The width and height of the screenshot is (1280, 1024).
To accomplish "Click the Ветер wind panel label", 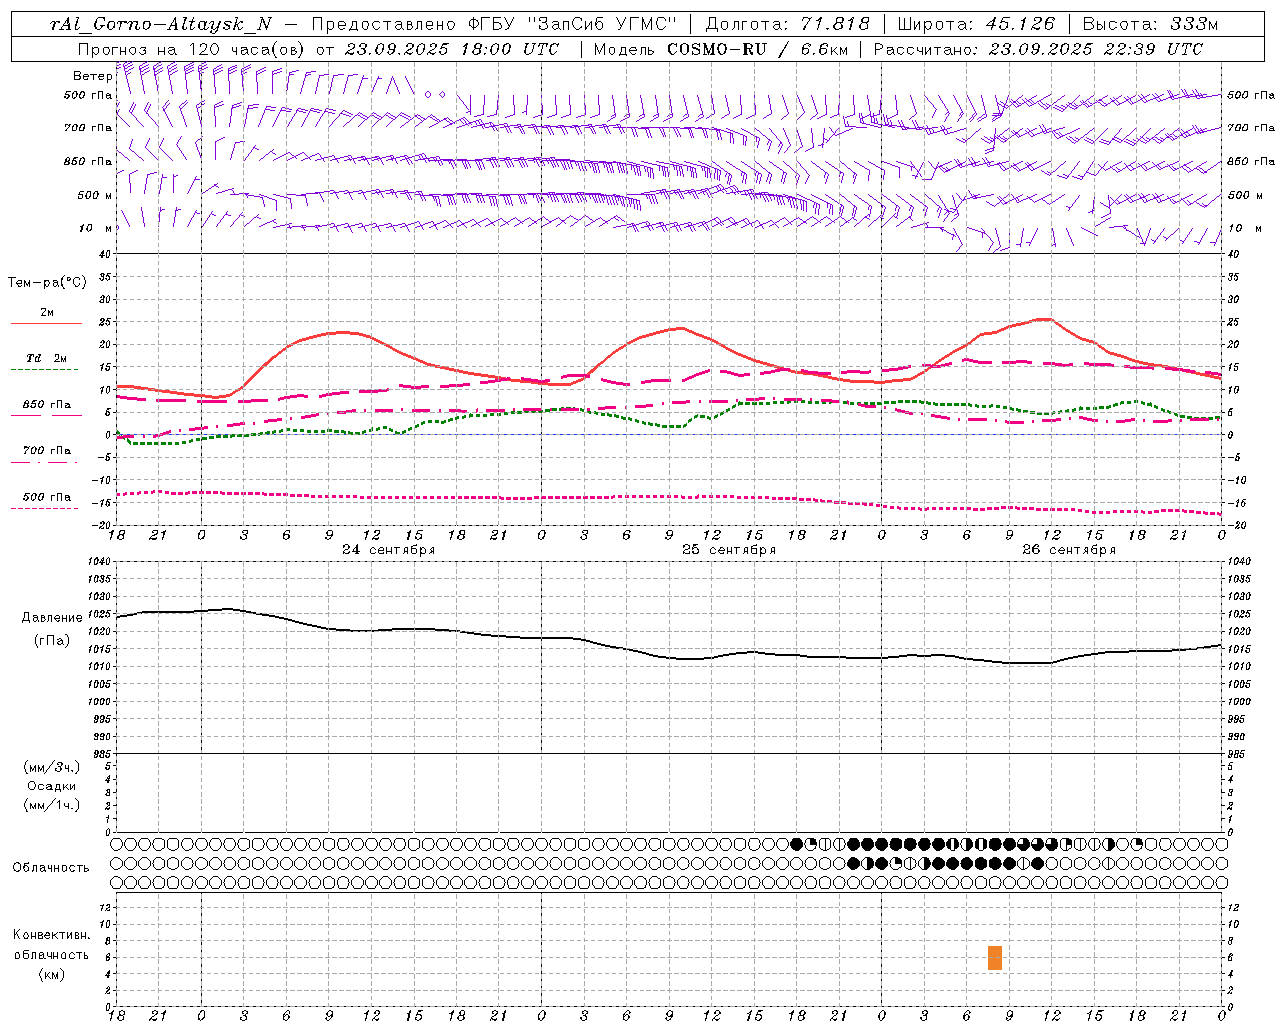I will pyautogui.click(x=92, y=76).
